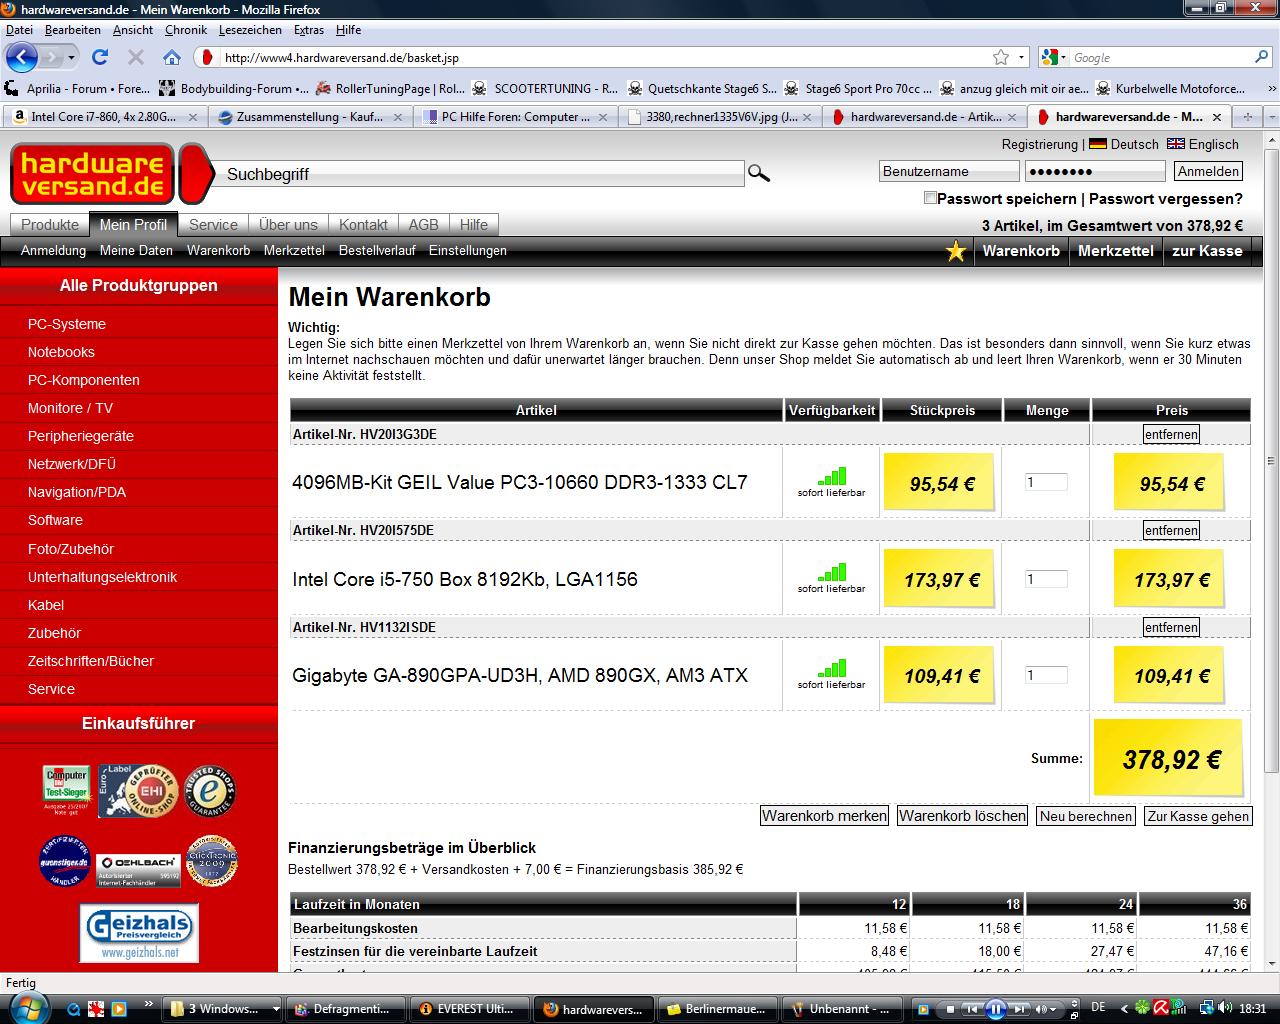The image size is (1280, 1024).
Task: Click the yellow favorites star icon
Action: tap(956, 251)
